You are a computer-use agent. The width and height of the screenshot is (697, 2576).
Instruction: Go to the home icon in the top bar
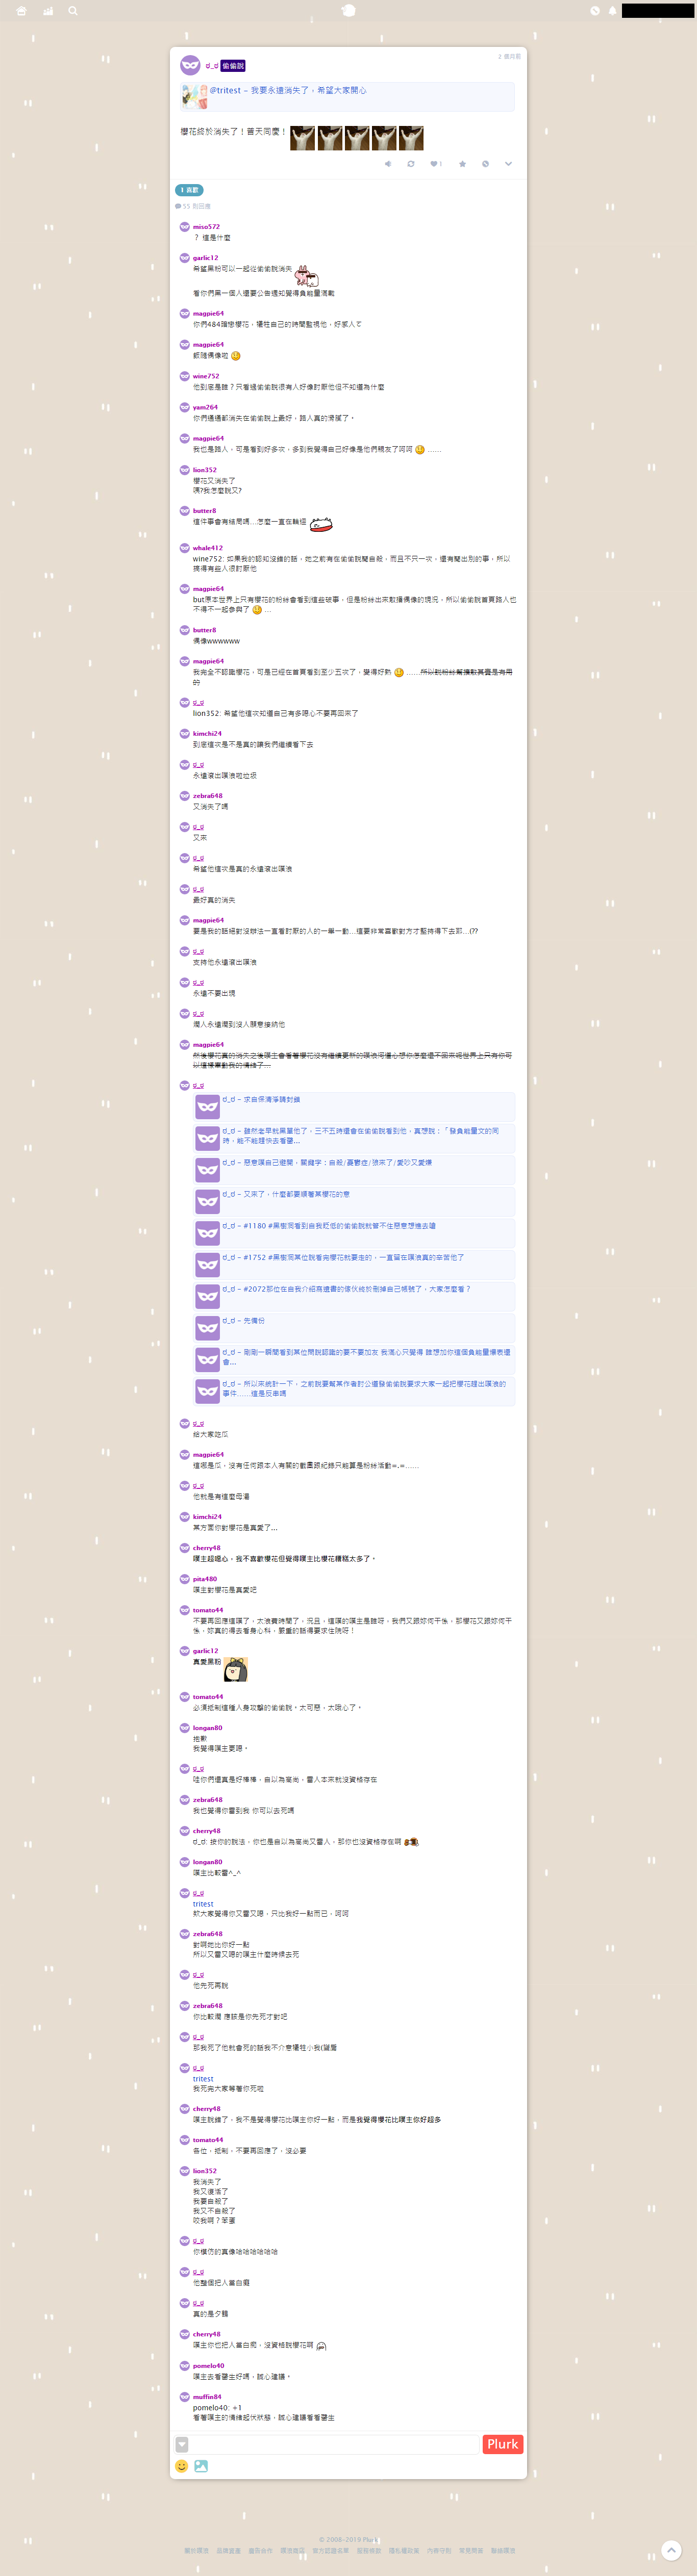(22, 11)
